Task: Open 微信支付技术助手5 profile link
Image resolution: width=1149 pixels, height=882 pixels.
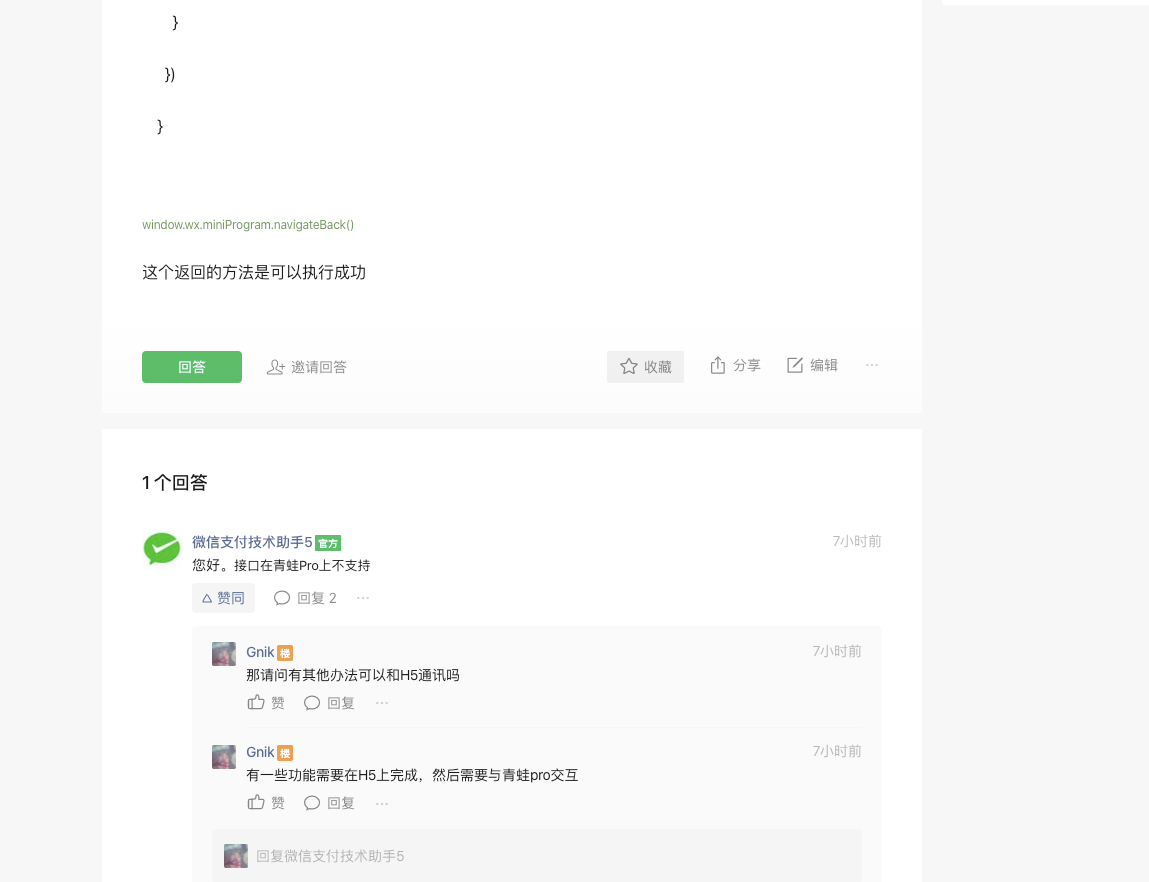Action: (252, 542)
